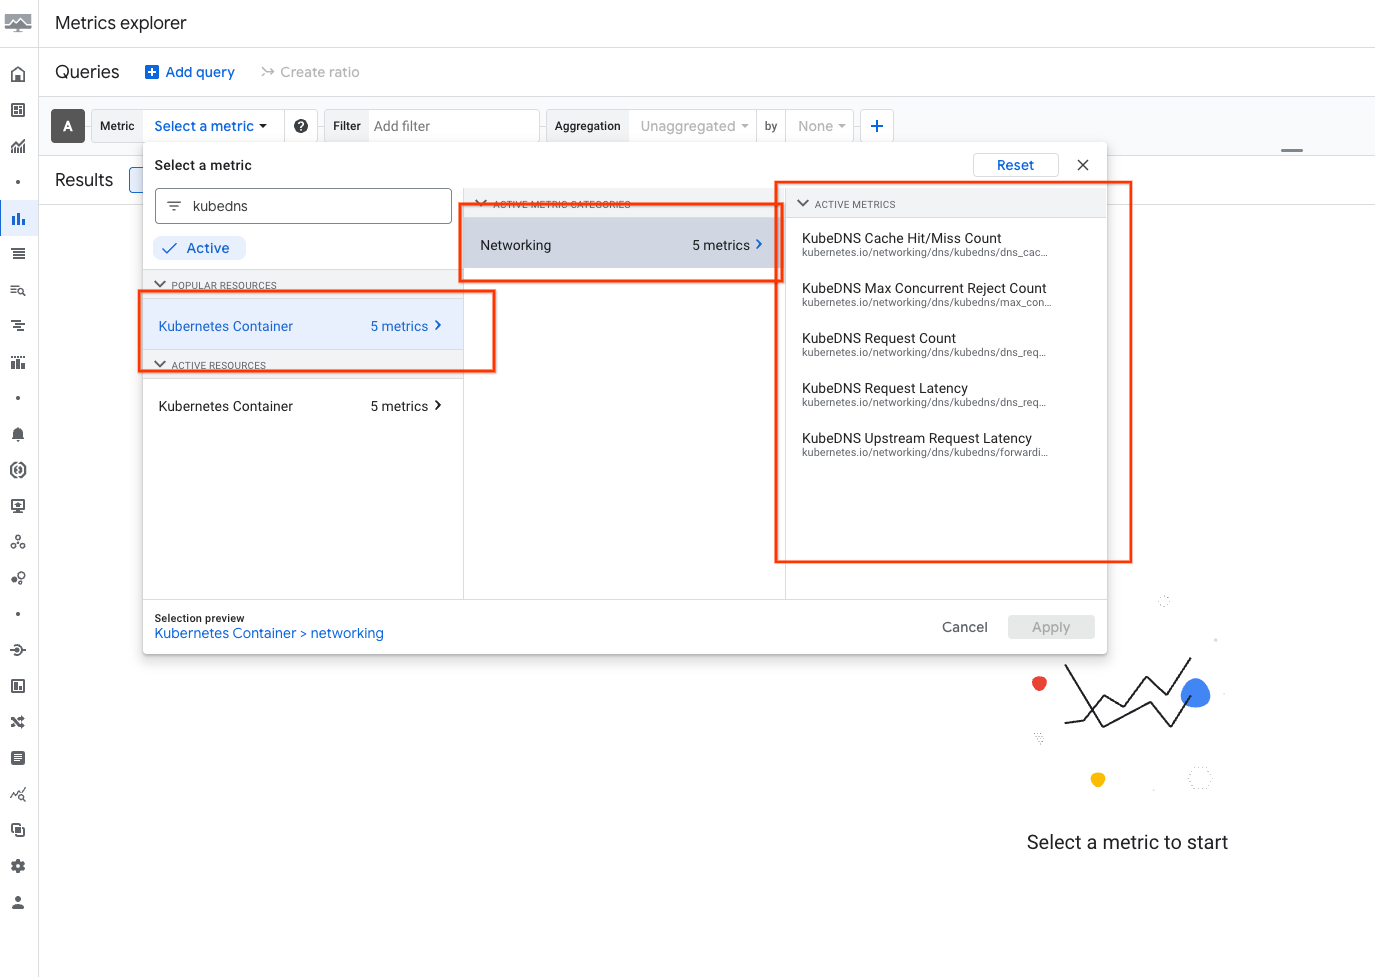Collapse the Active Resources section

point(160,365)
